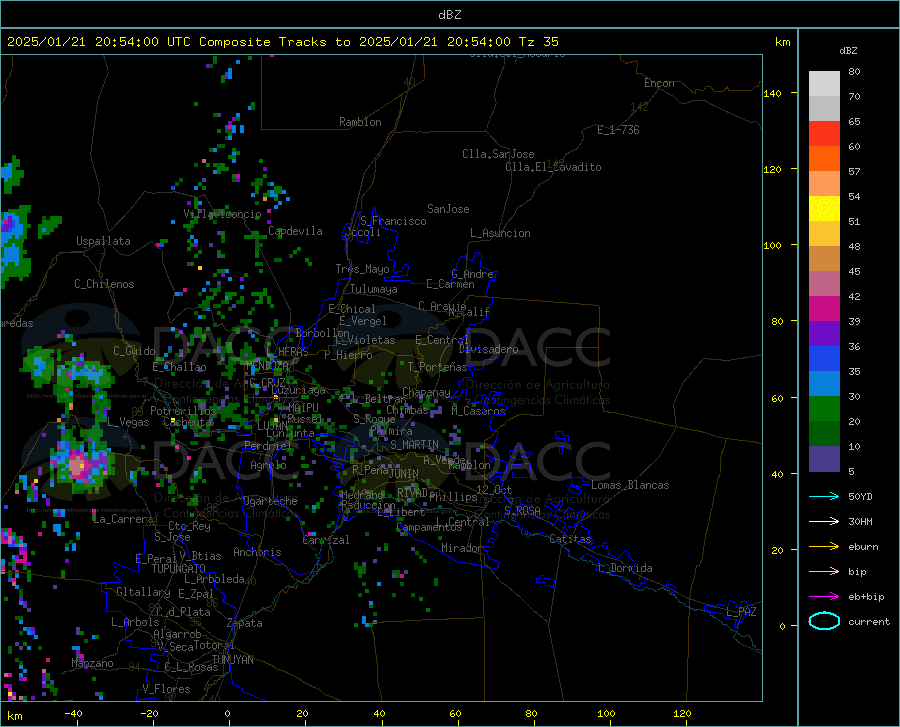Click the L_PAZ map label

pos(741,612)
